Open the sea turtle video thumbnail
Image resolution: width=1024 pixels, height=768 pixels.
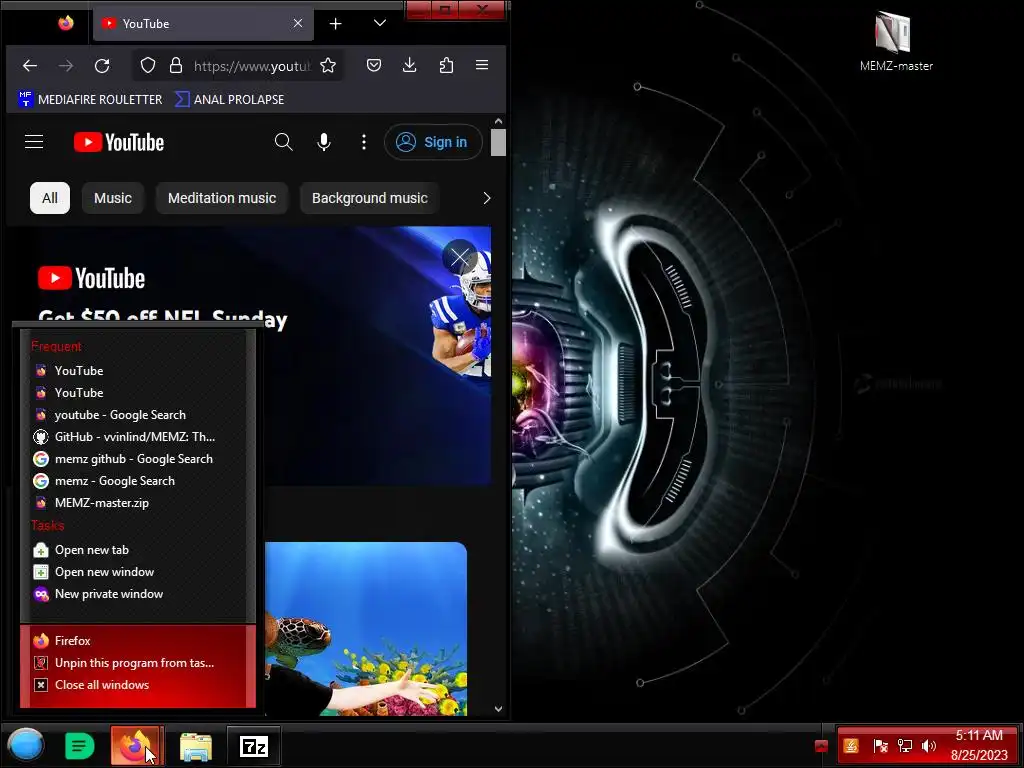point(366,628)
